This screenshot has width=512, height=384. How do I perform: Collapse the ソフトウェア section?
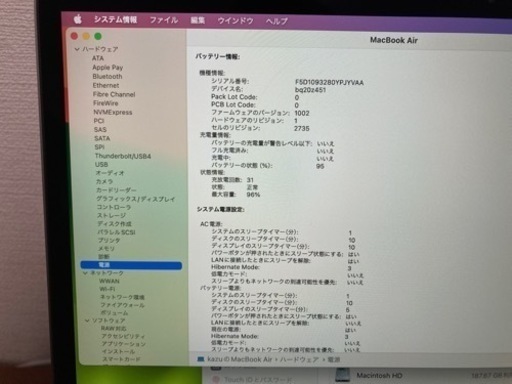87,320
